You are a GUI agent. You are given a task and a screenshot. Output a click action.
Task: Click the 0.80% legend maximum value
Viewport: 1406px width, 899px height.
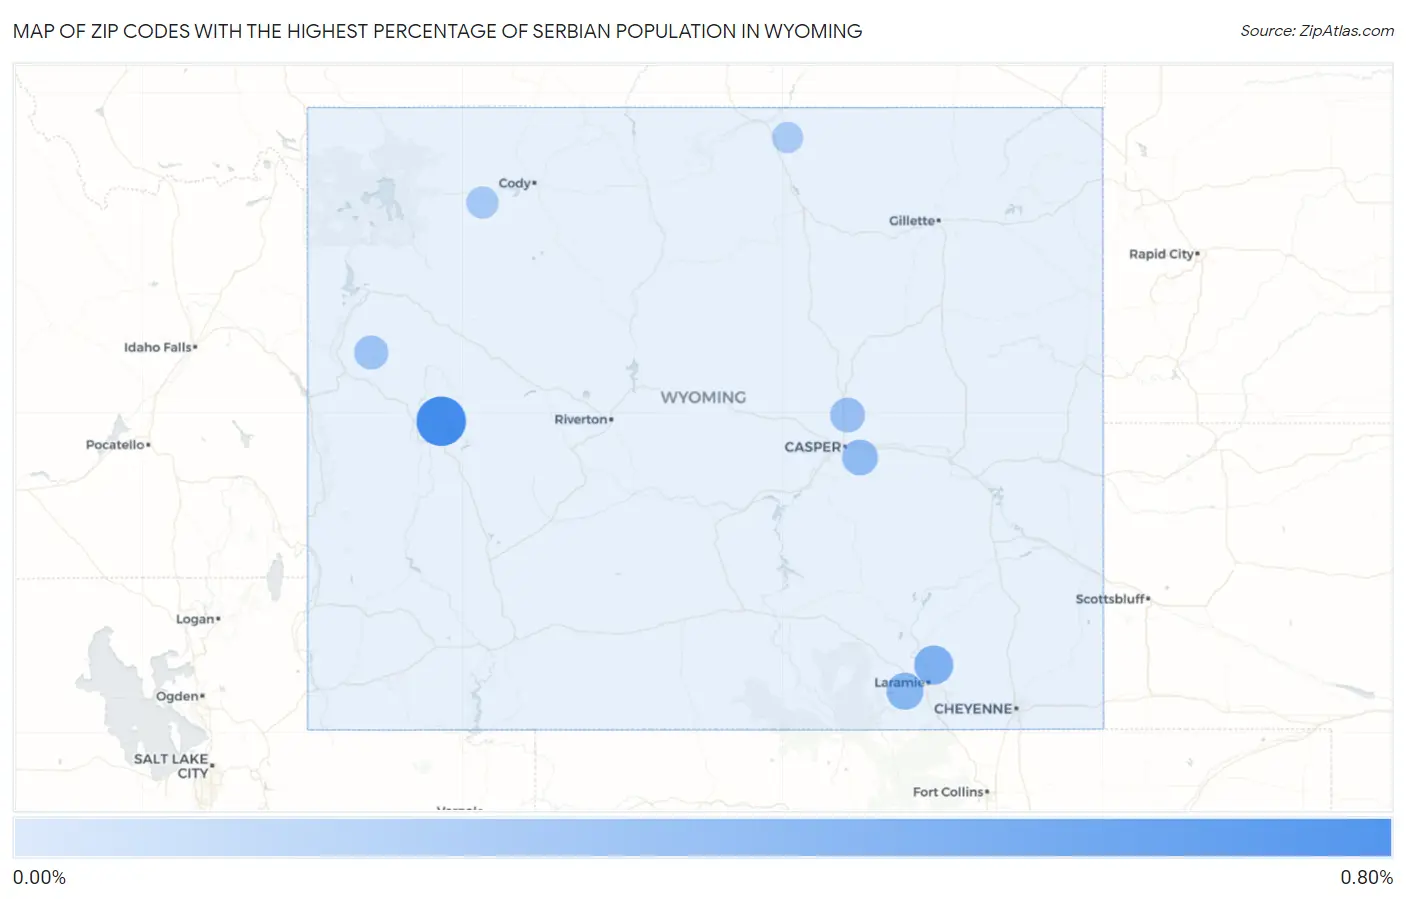(1366, 877)
